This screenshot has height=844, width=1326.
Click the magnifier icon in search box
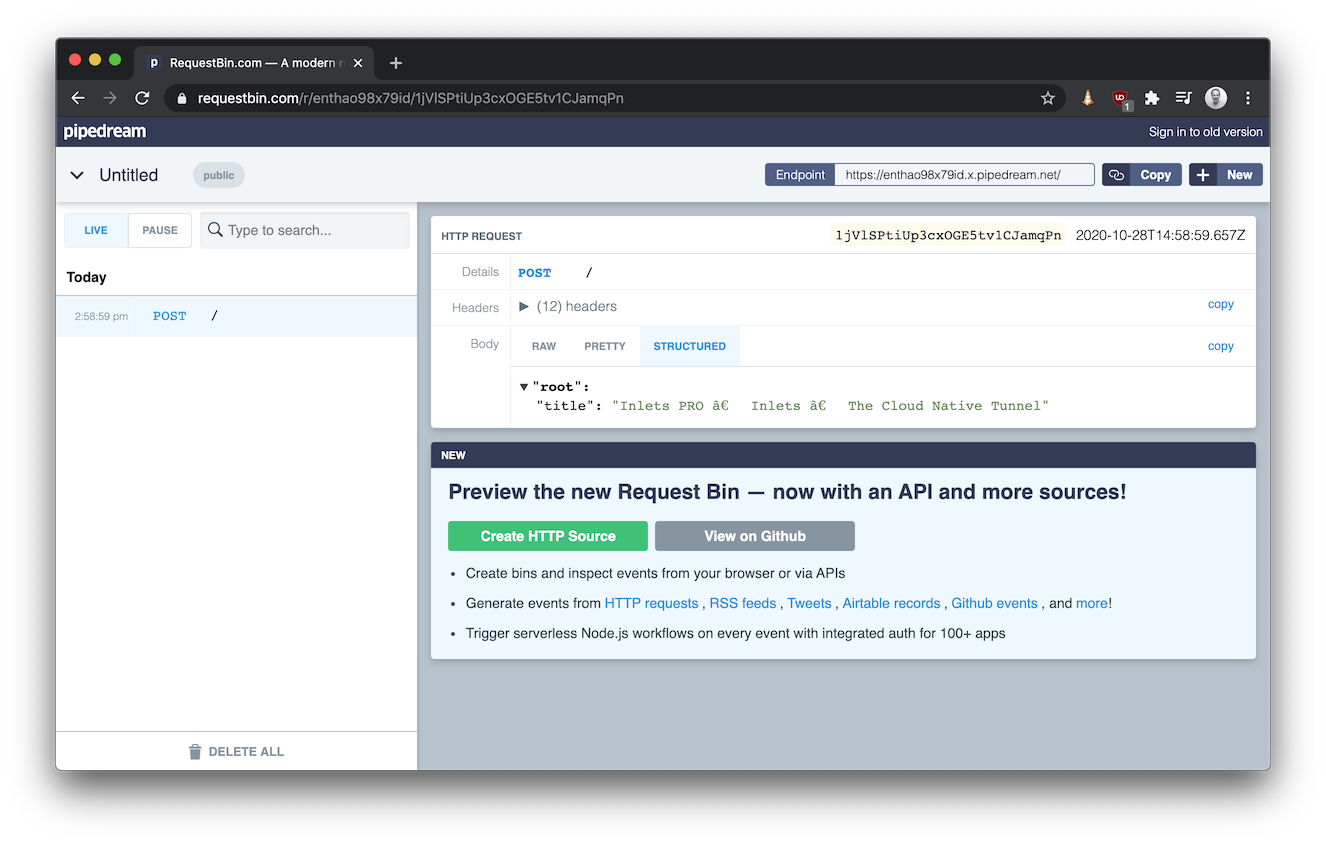coord(215,230)
